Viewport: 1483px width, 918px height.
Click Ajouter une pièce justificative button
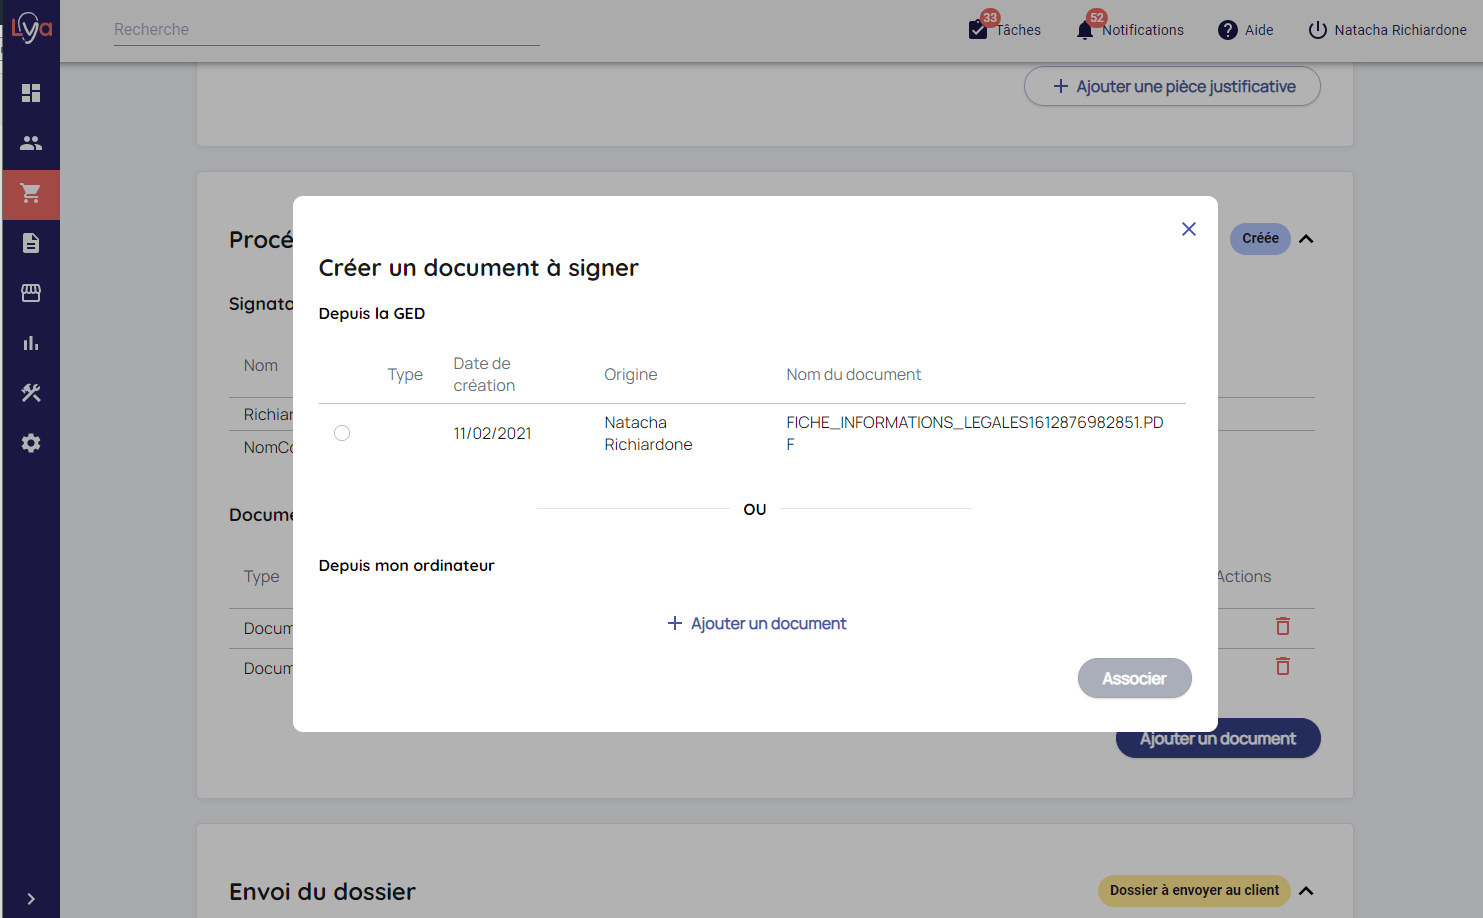coord(1172,87)
